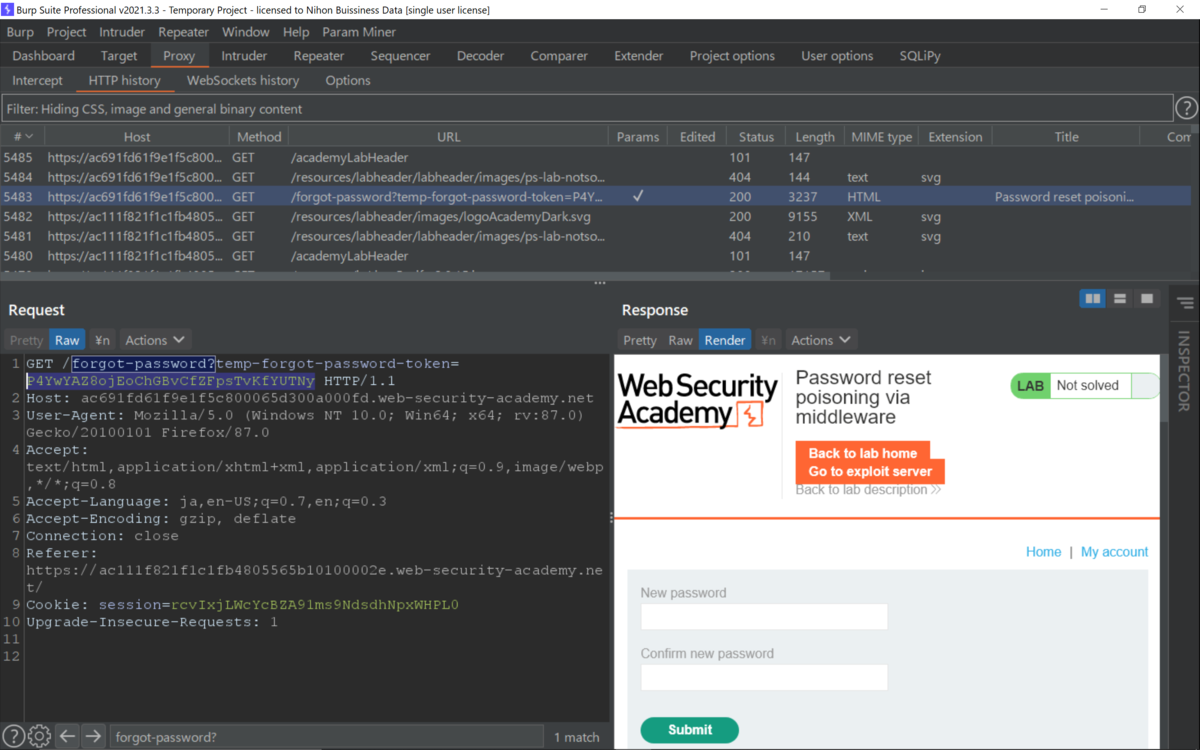Open the Intercept sub-tab
Screen dimensions: 1200x750
(x=37, y=80)
